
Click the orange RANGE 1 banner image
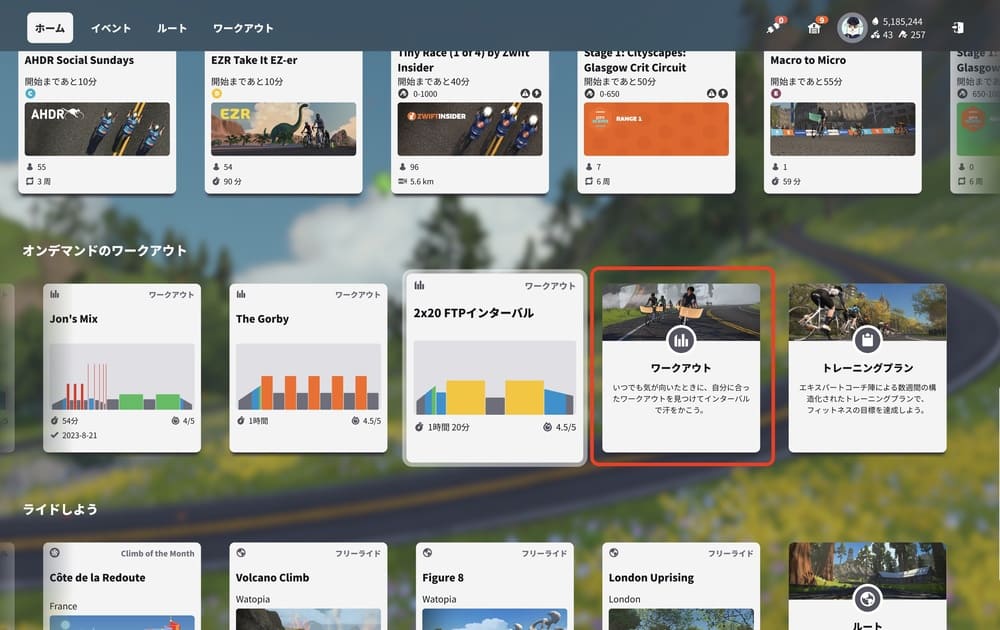point(656,129)
